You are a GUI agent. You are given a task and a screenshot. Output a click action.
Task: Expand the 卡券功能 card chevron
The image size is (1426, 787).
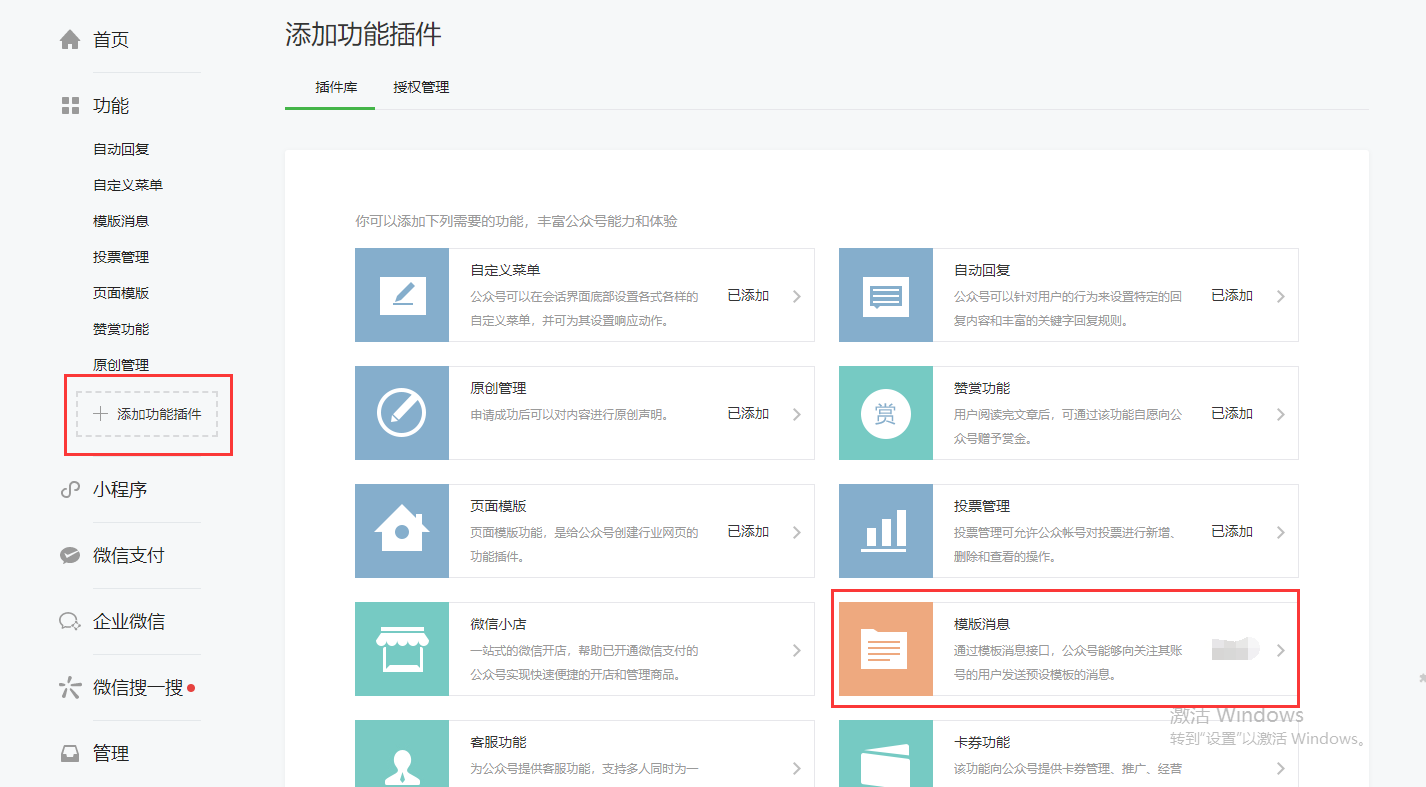click(x=1281, y=768)
